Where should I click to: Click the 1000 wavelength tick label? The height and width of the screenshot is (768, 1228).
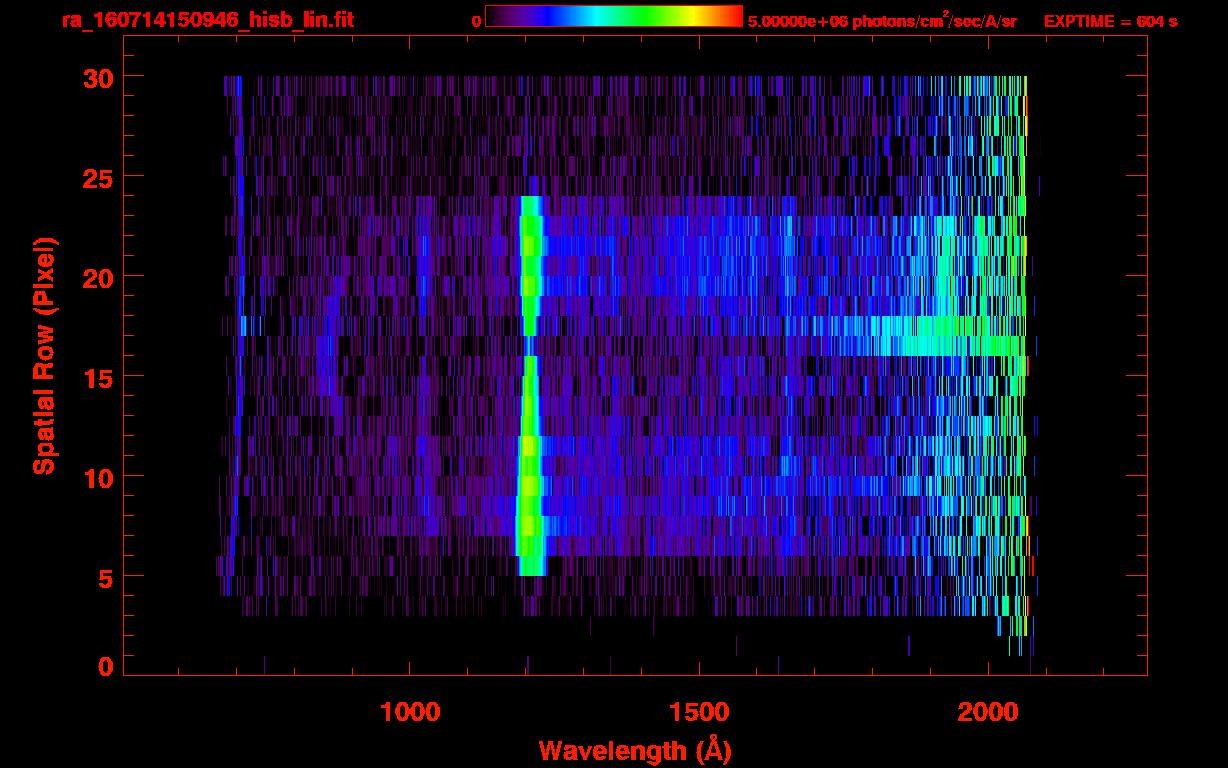click(410, 712)
